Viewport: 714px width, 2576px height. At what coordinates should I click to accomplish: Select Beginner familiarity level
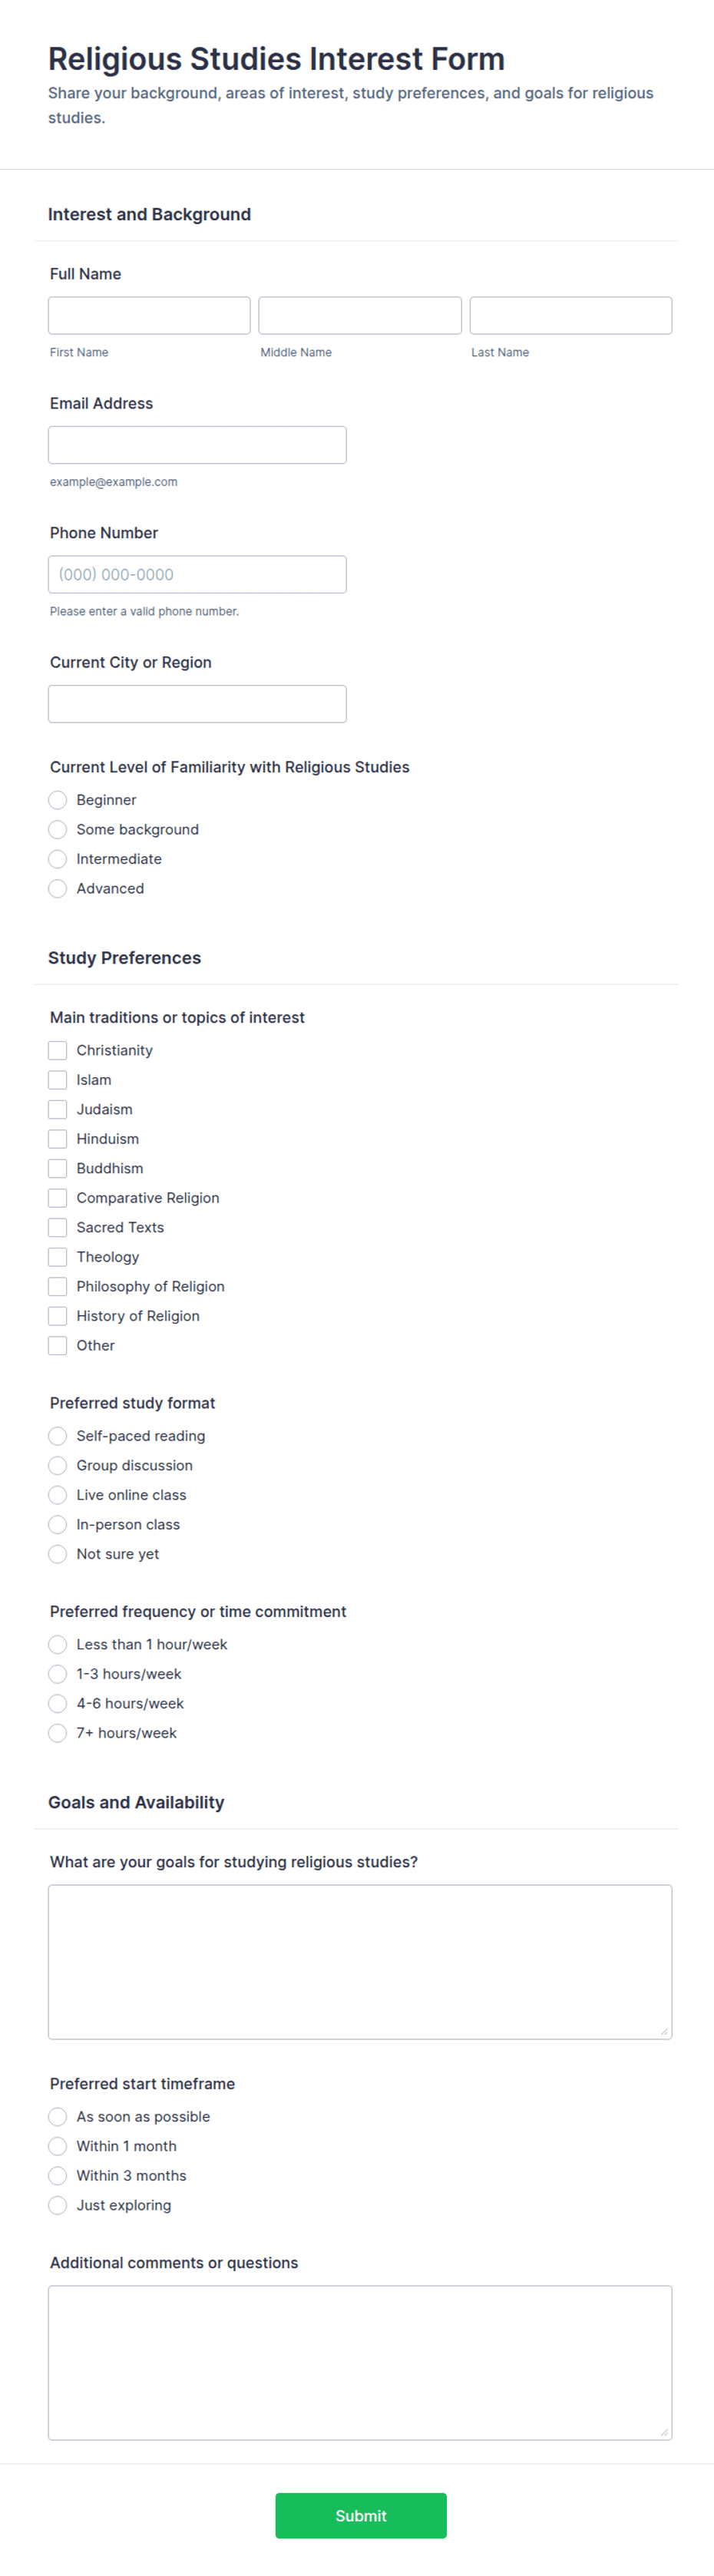point(58,800)
